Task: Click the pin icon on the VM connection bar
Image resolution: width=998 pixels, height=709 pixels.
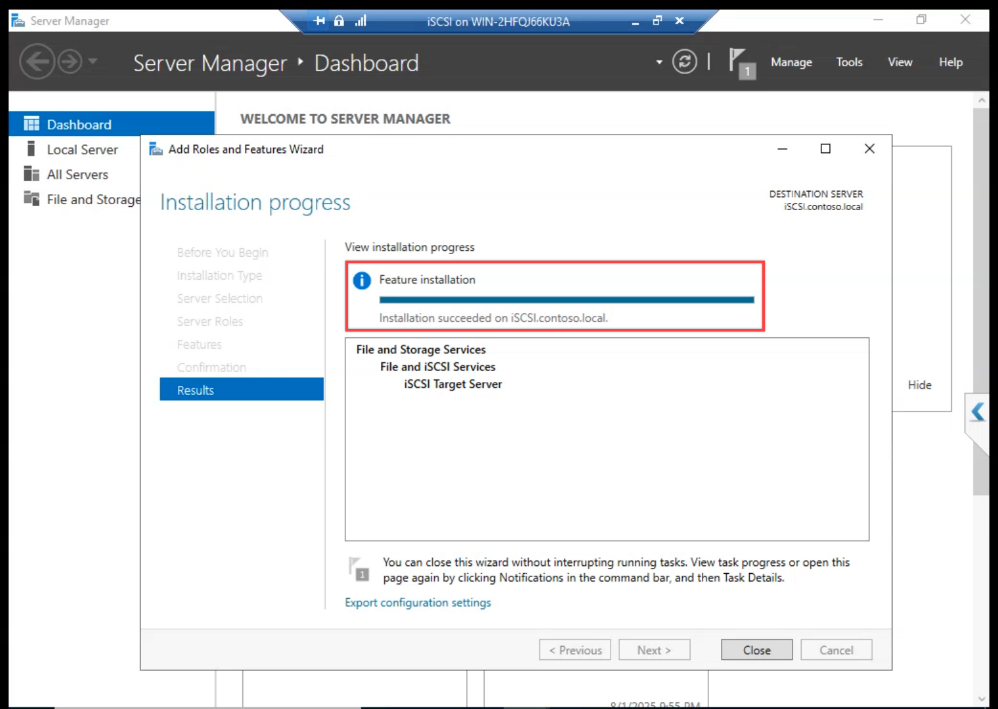Action: point(320,21)
